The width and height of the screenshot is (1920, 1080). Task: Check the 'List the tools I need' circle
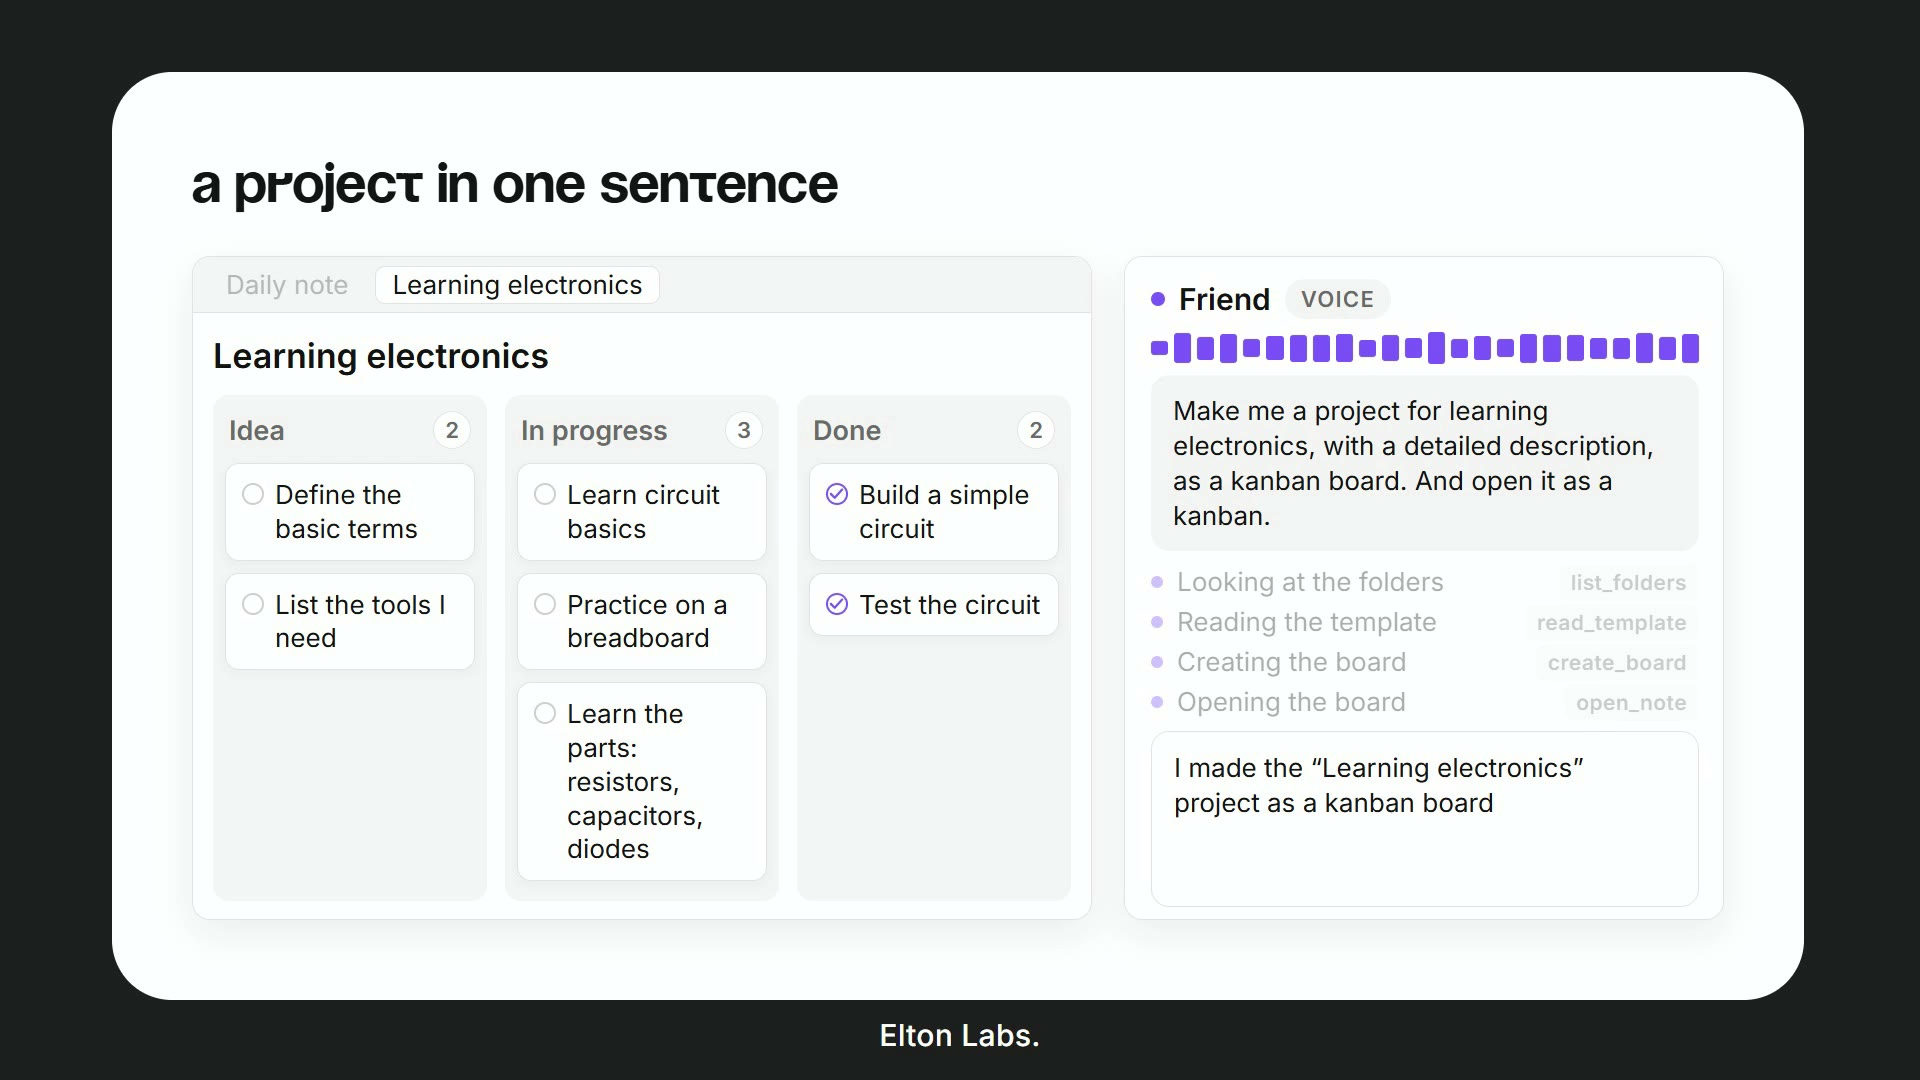[253, 604]
